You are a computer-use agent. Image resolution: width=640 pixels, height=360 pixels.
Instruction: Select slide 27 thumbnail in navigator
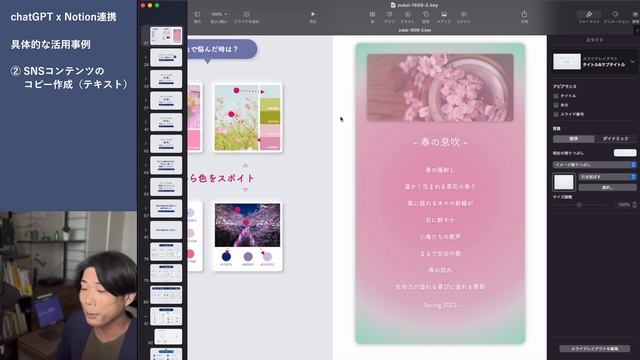click(x=166, y=36)
